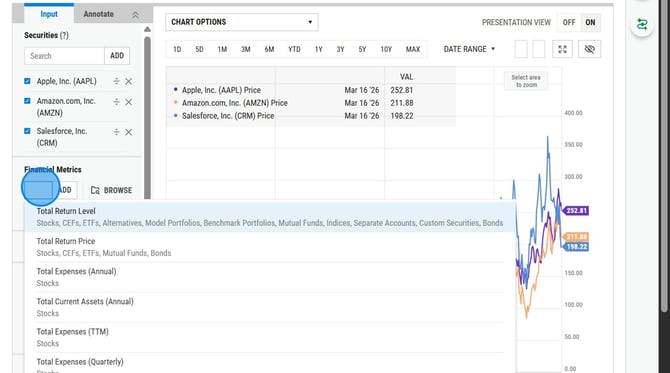
Task: Open the DATE RANGE dropdown
Action: pos(469,49)
